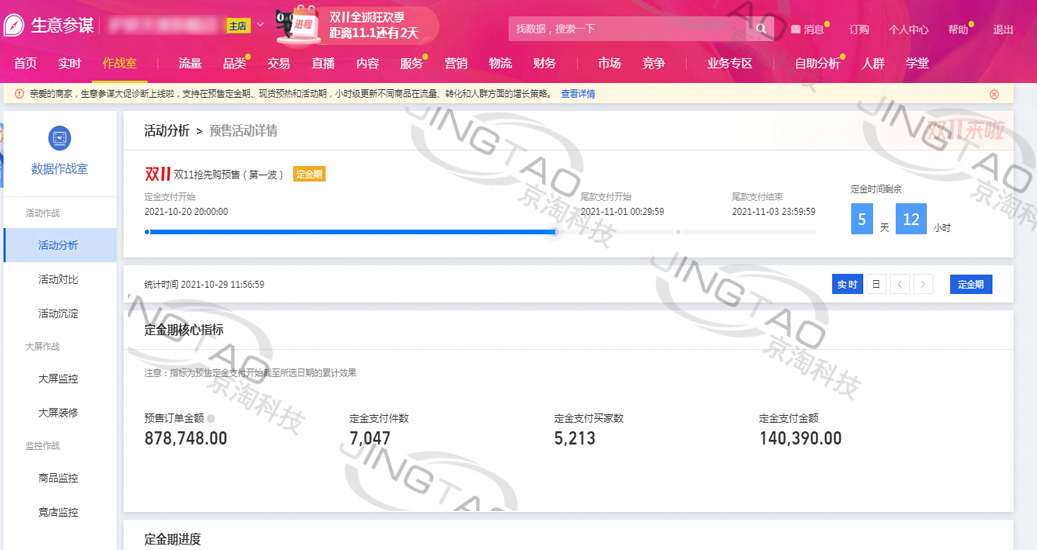The height and width of the screenshot is (550, 1037).
Task: Click the 尾款支付结束 timeline dot
Action: [678, 232]
